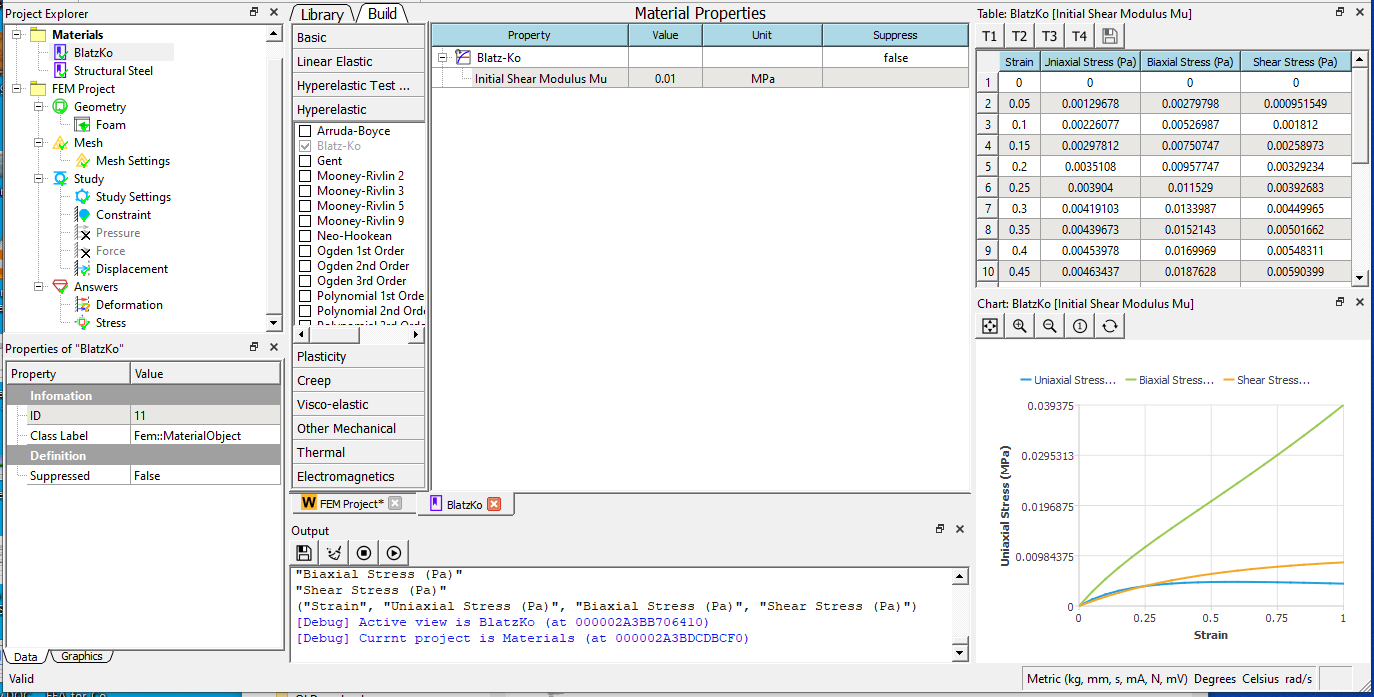The width and height of the screenshot is (1374, 697).
Task: Switch to the Graphics tab
Action: 81,656
